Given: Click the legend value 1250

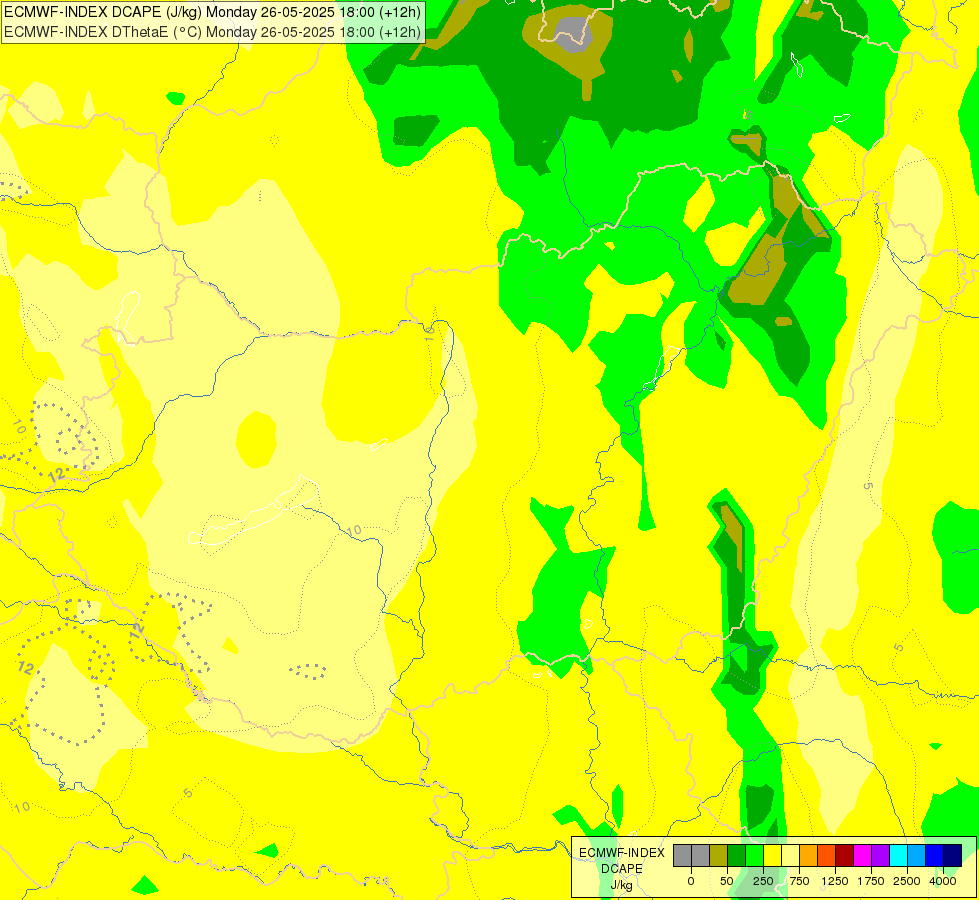Looking at the screenshot, I should [835, 881].
